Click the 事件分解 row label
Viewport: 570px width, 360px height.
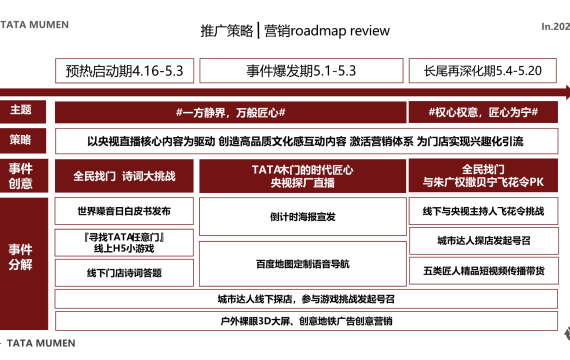[24, 264]
